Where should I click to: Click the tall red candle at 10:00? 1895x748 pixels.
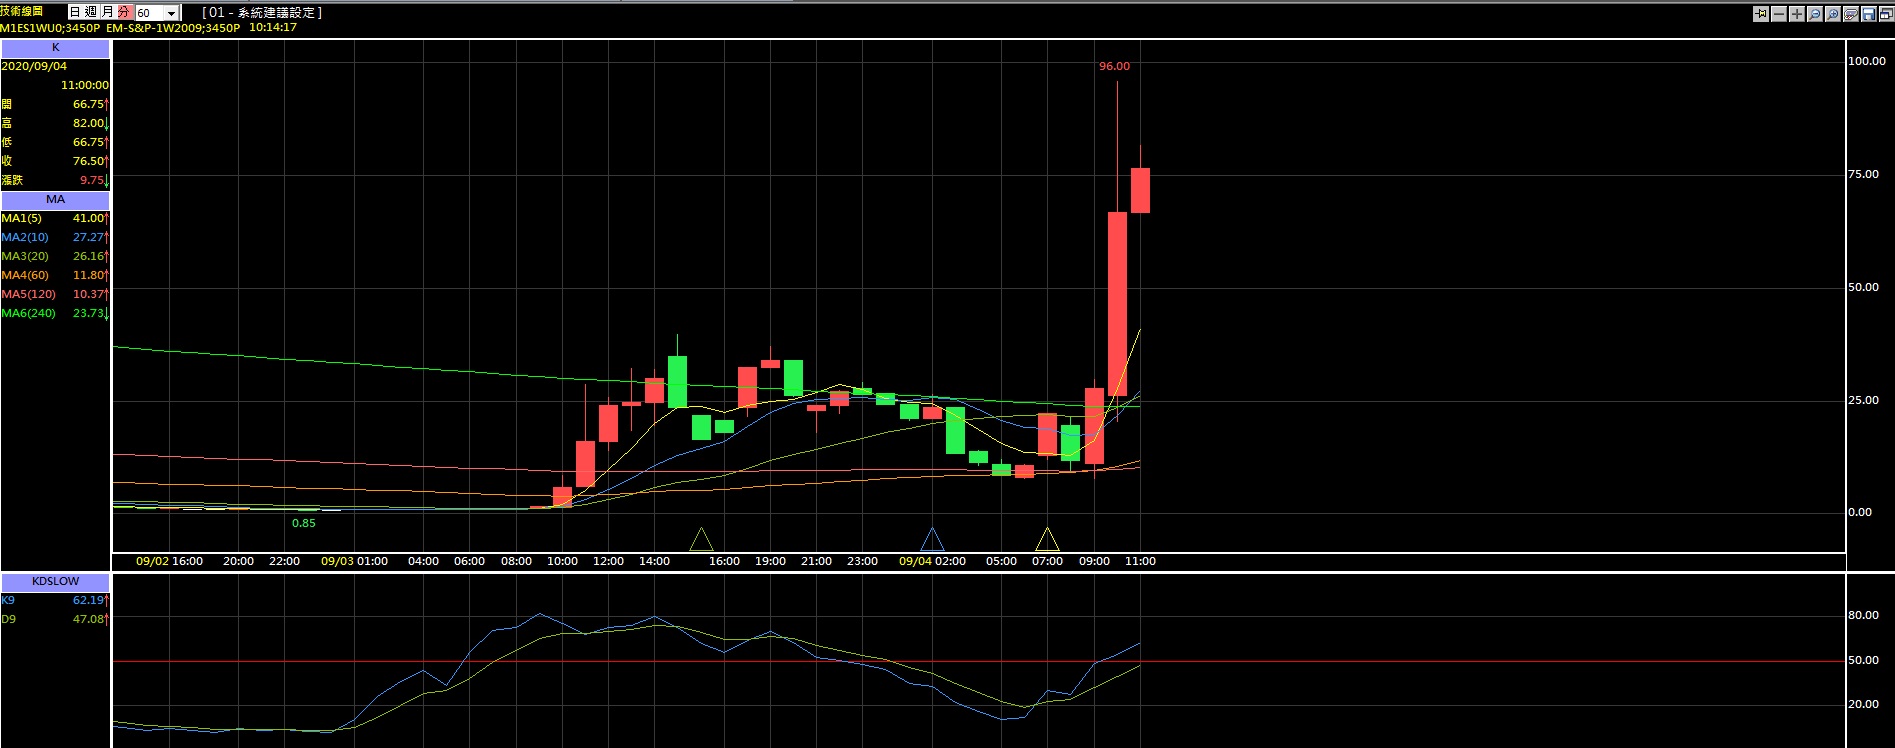(x=1117, y=304)
